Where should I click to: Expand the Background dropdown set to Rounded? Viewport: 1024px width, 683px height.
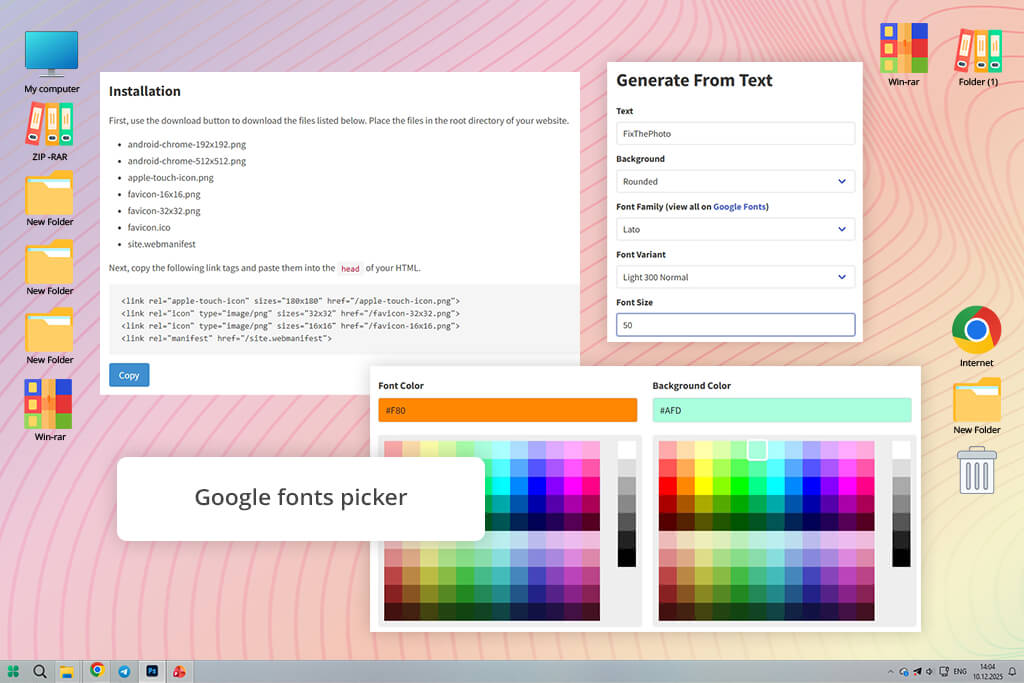click(x=735, y=182)
